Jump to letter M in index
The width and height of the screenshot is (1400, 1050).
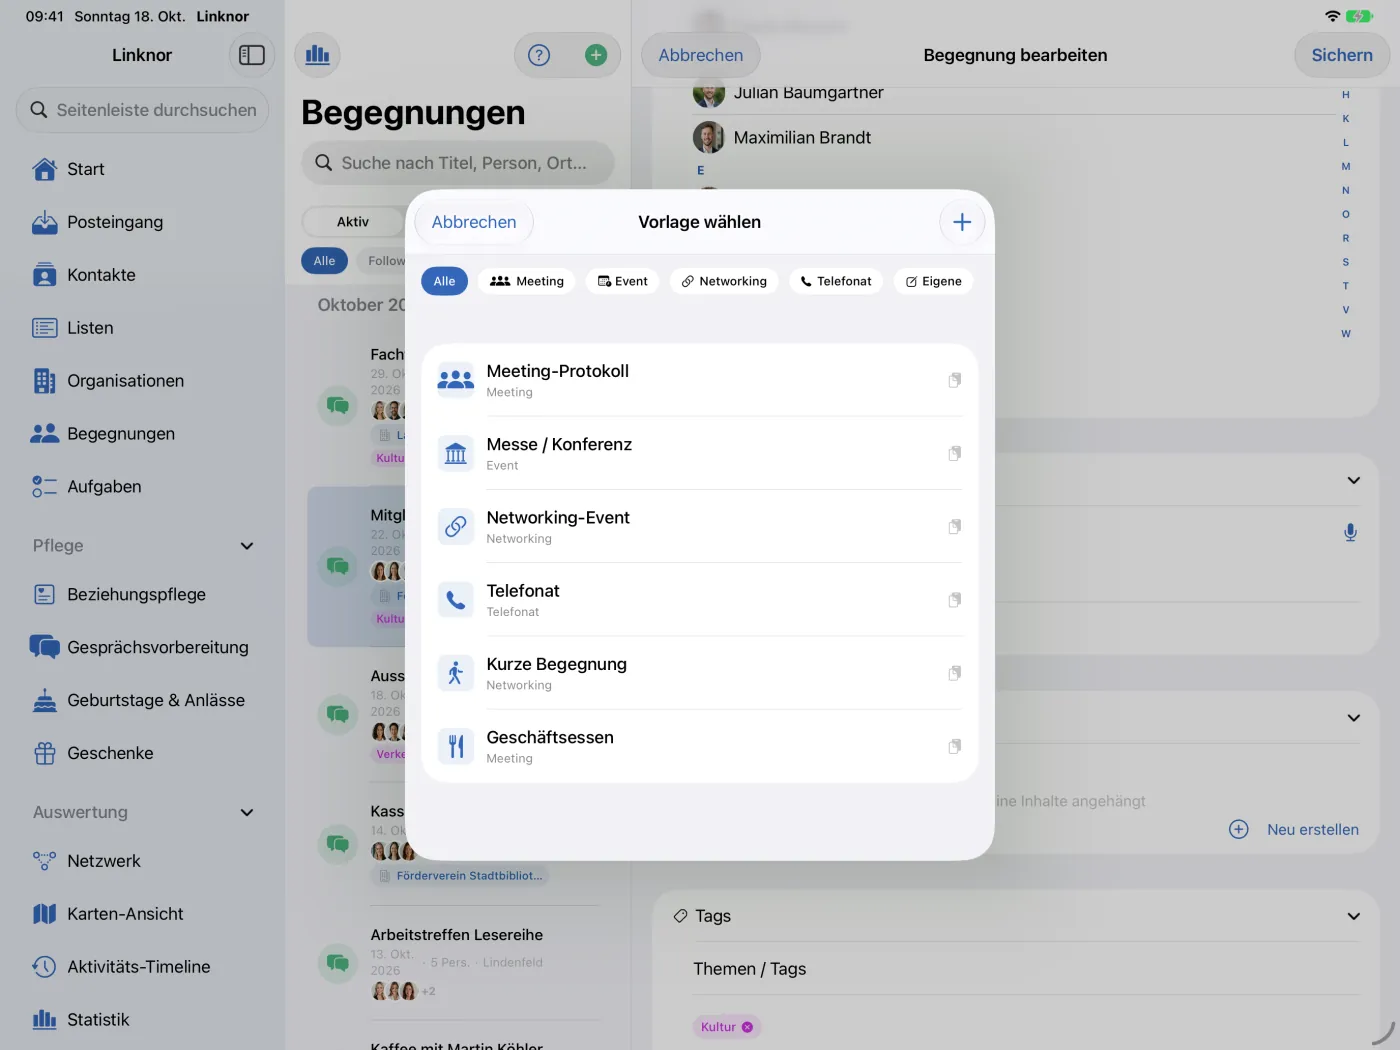click(1346, 166)
